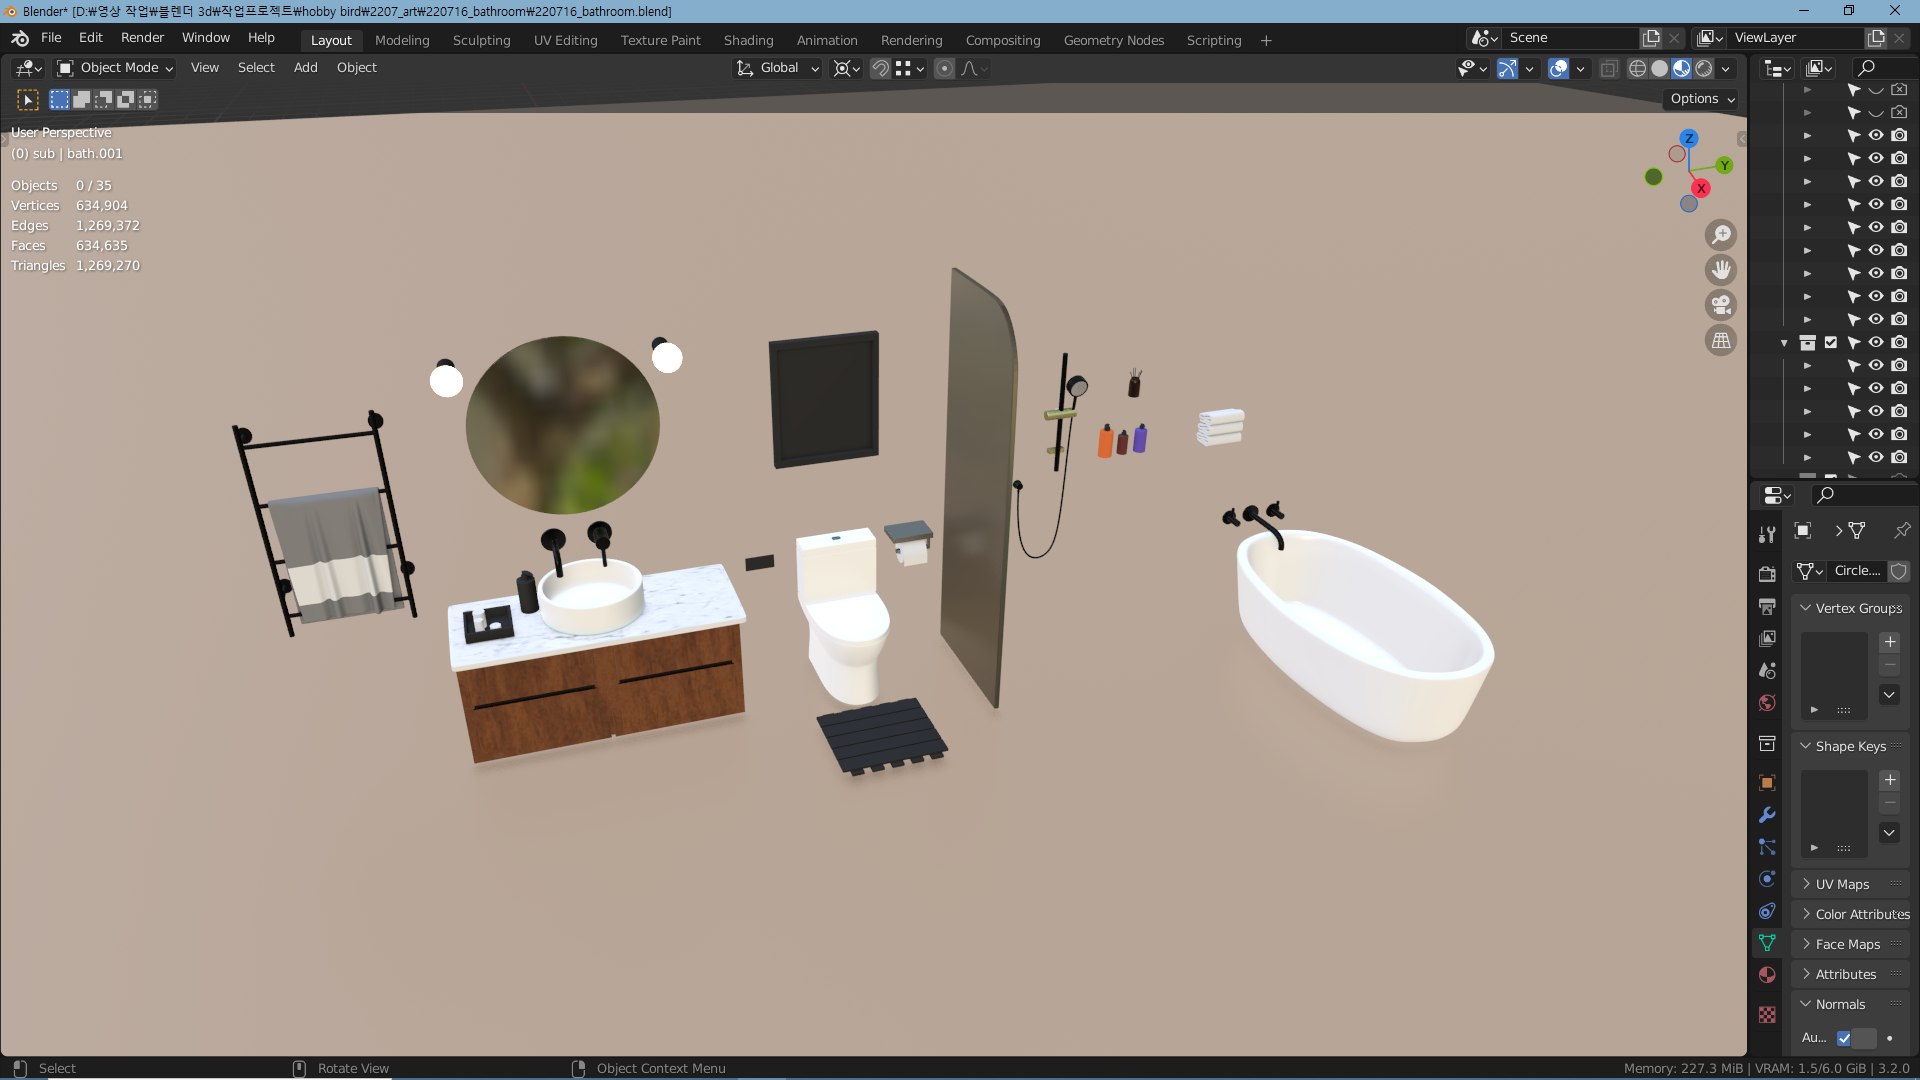This screenshot has height=1080, width=1920.
Task: Open the World properties tab
Action: tap(1767, 703)
